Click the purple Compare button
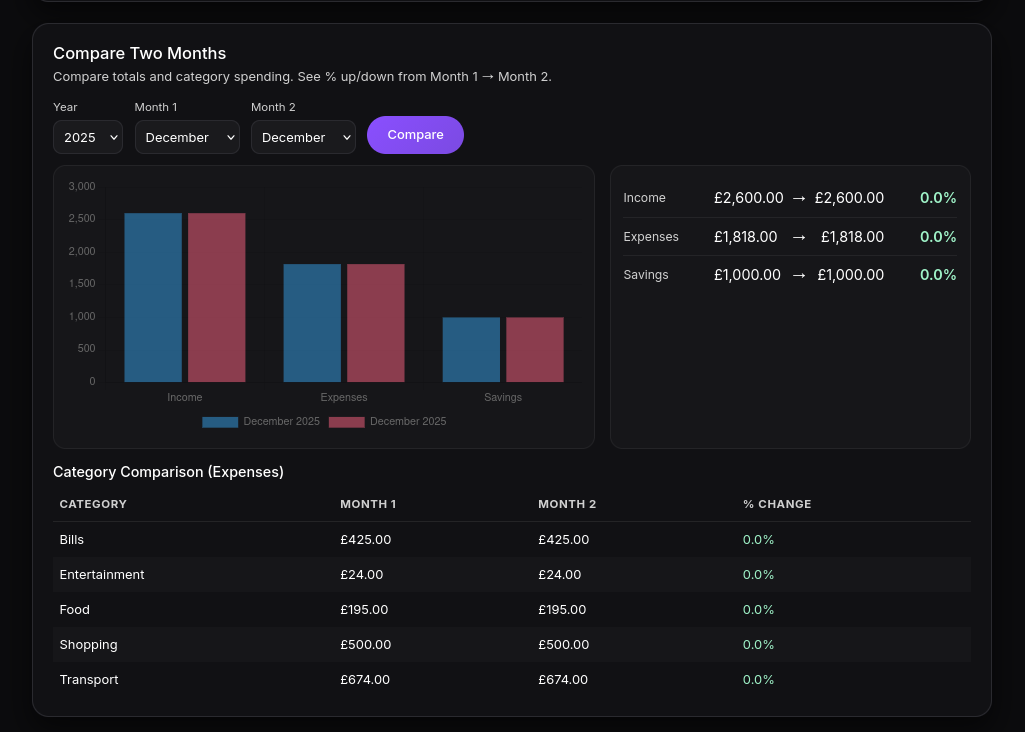Image resolution: width=1025 pixels, height=732 pixels. point(415,135)
